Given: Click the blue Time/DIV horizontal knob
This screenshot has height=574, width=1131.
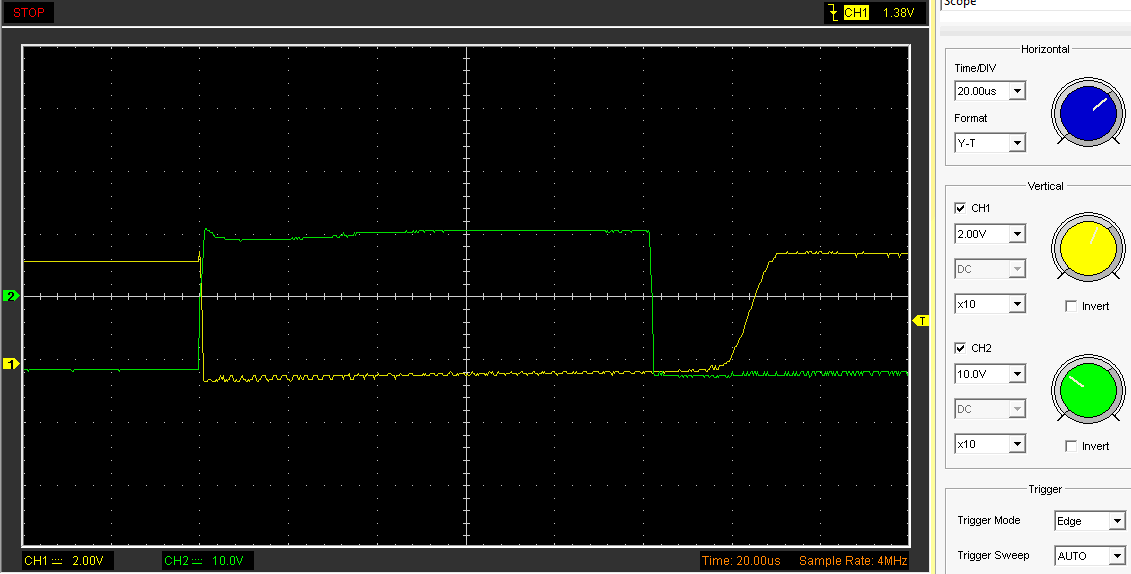Looking at the screenshot, I should (x=1088, y=113).
